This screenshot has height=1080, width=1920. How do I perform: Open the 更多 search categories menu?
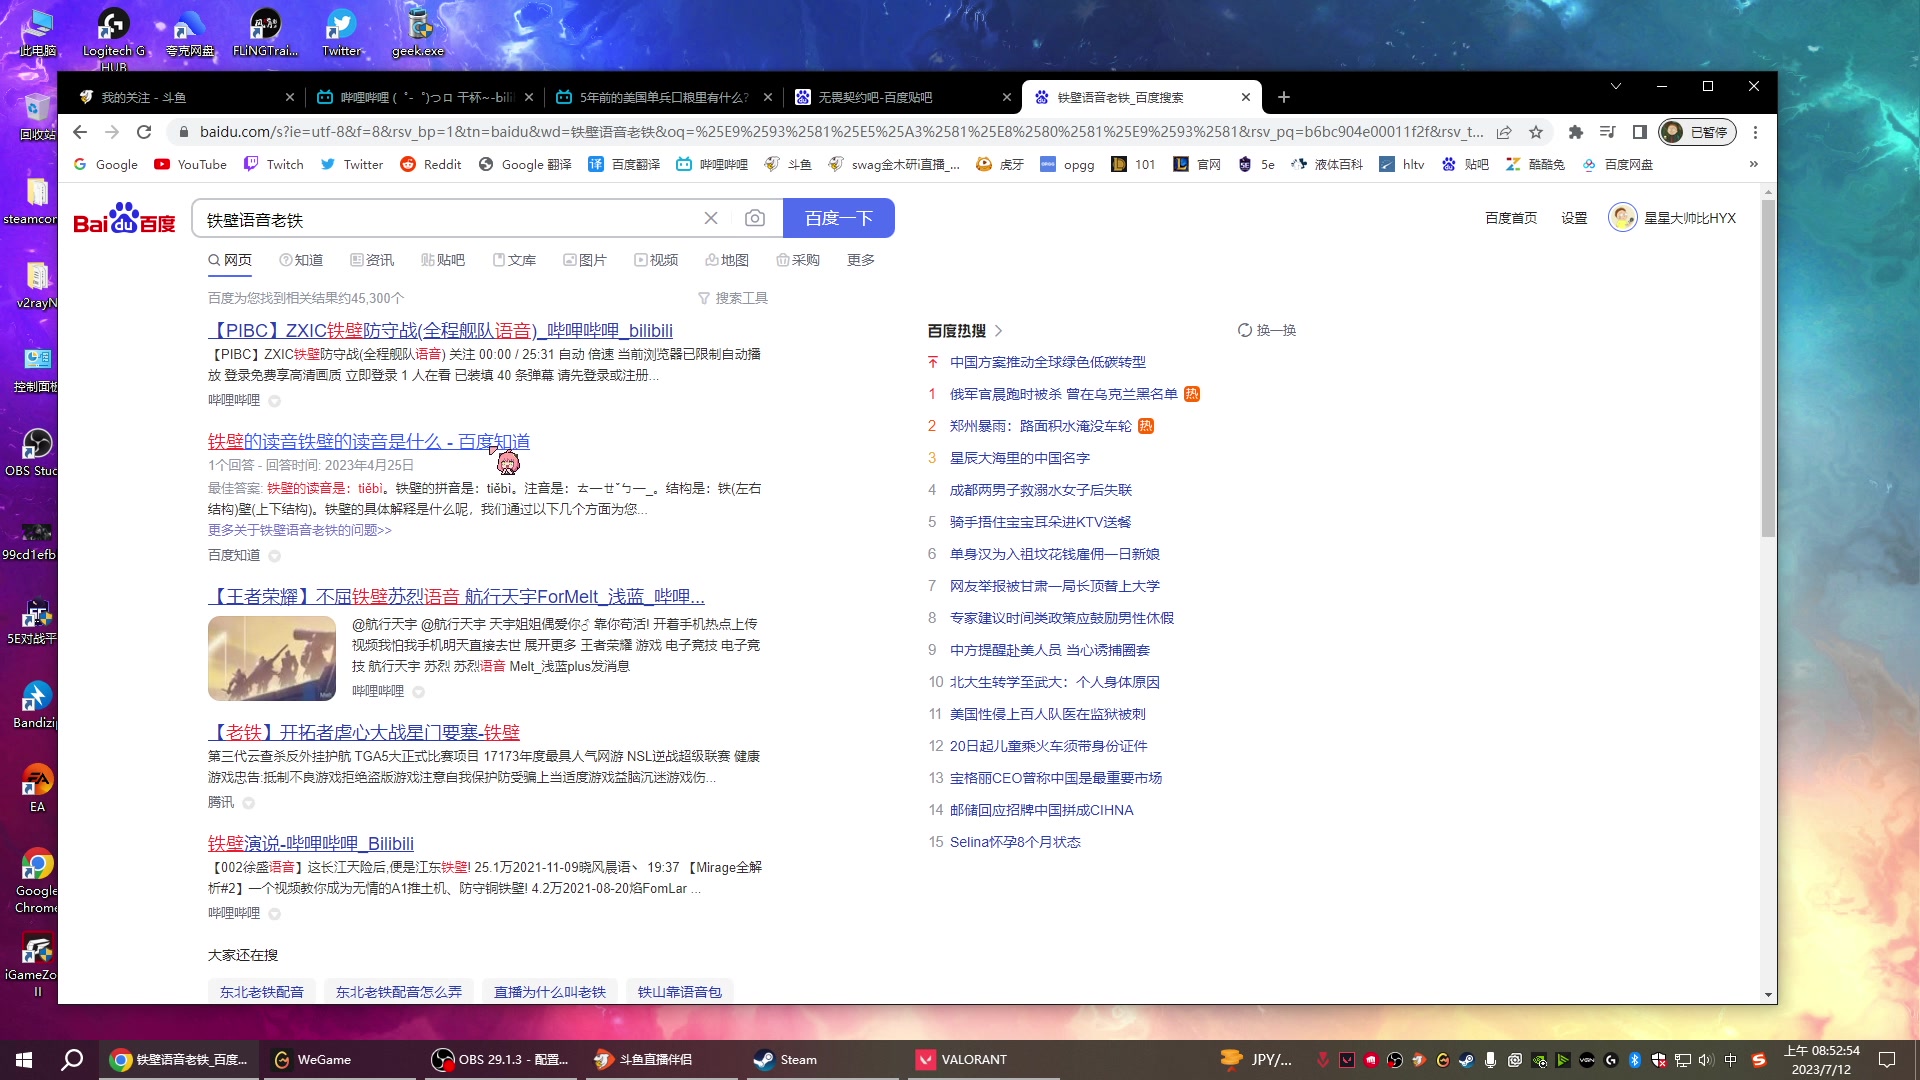[x=861, y=260]
